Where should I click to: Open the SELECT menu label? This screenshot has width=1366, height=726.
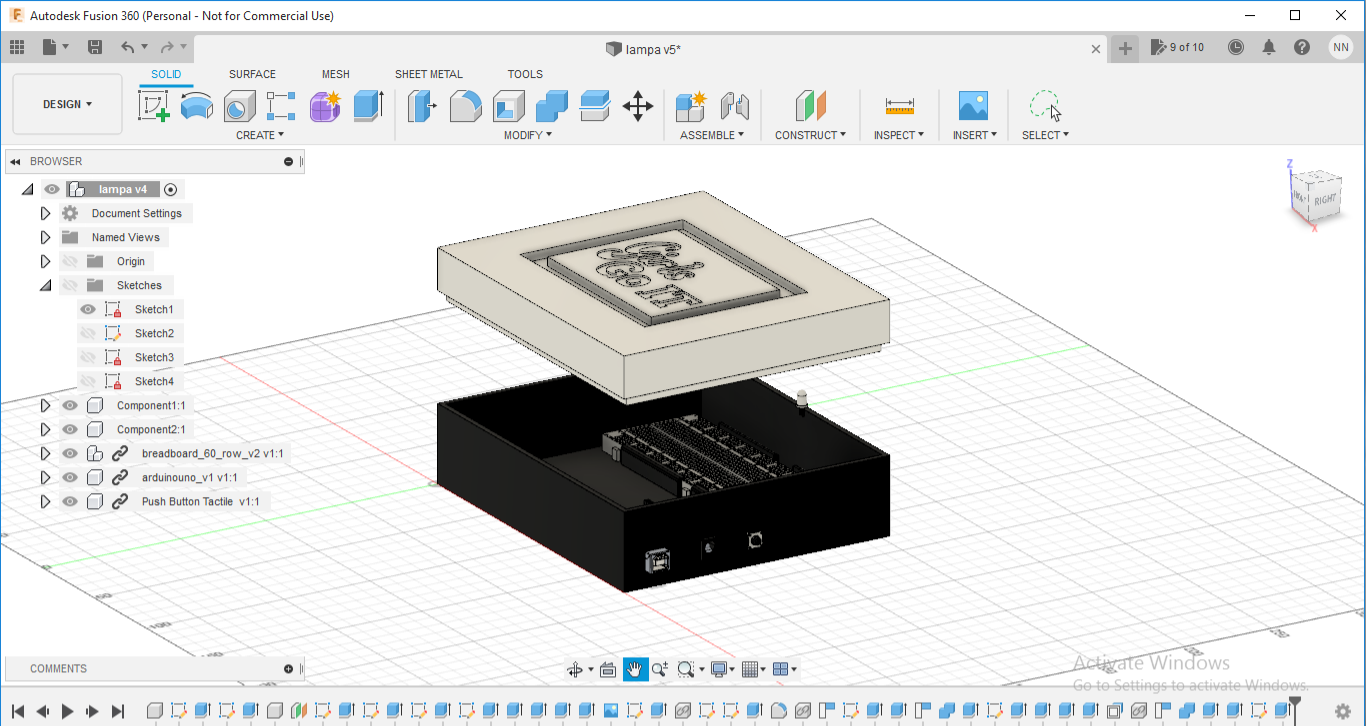(1045, 135)
